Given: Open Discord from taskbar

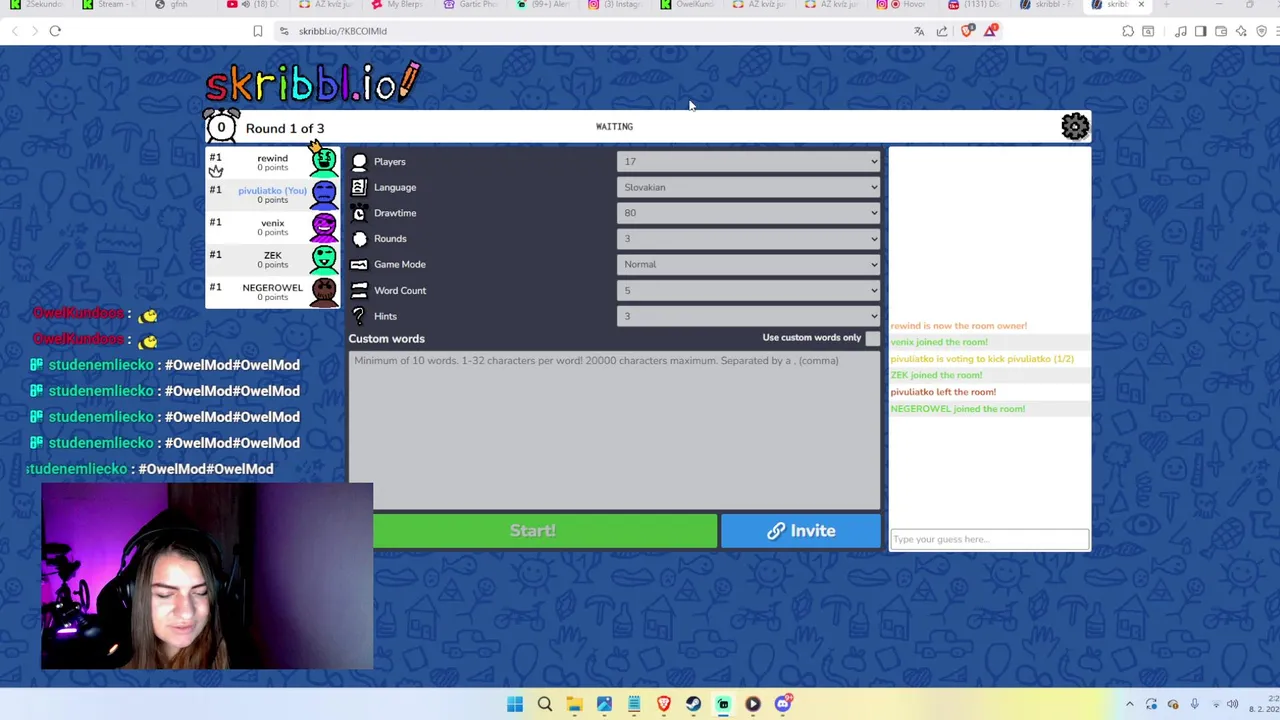Looking at the screenshot, I should pyautogui.click(x=783, y=704).
